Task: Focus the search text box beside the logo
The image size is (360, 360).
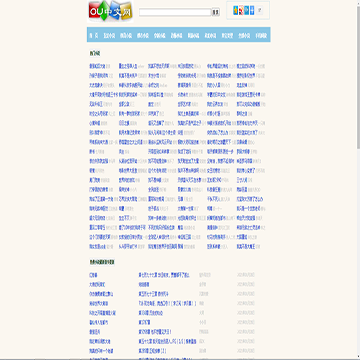Action: pyautogui.click(x=175, y=12)
